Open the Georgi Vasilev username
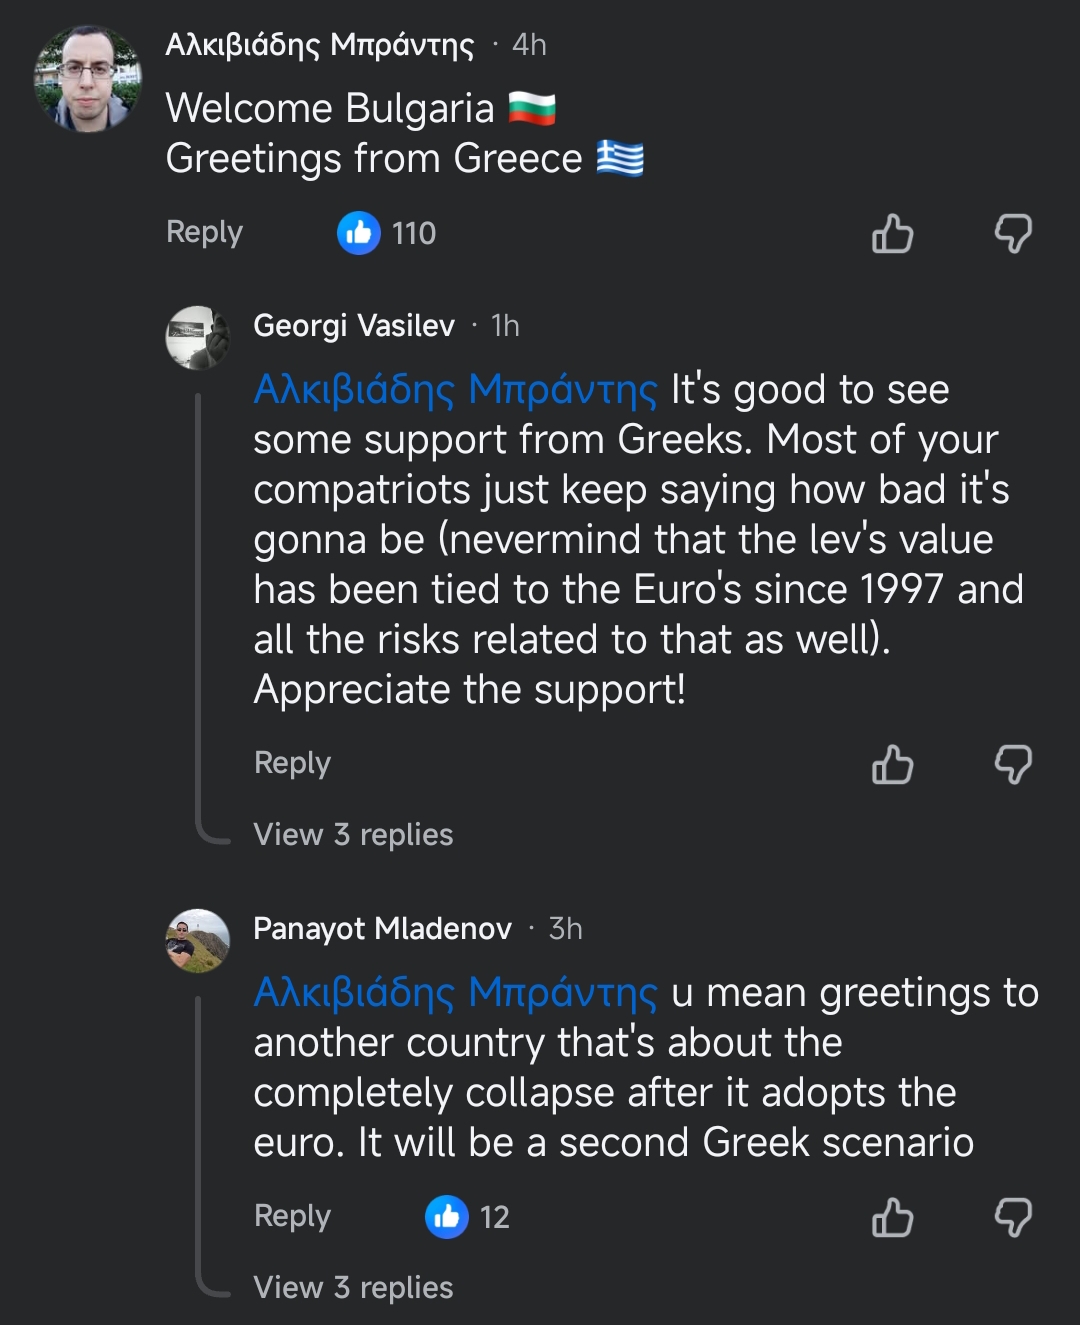This screenshot has width=1080, height=1325. click(x=354, y=326)
